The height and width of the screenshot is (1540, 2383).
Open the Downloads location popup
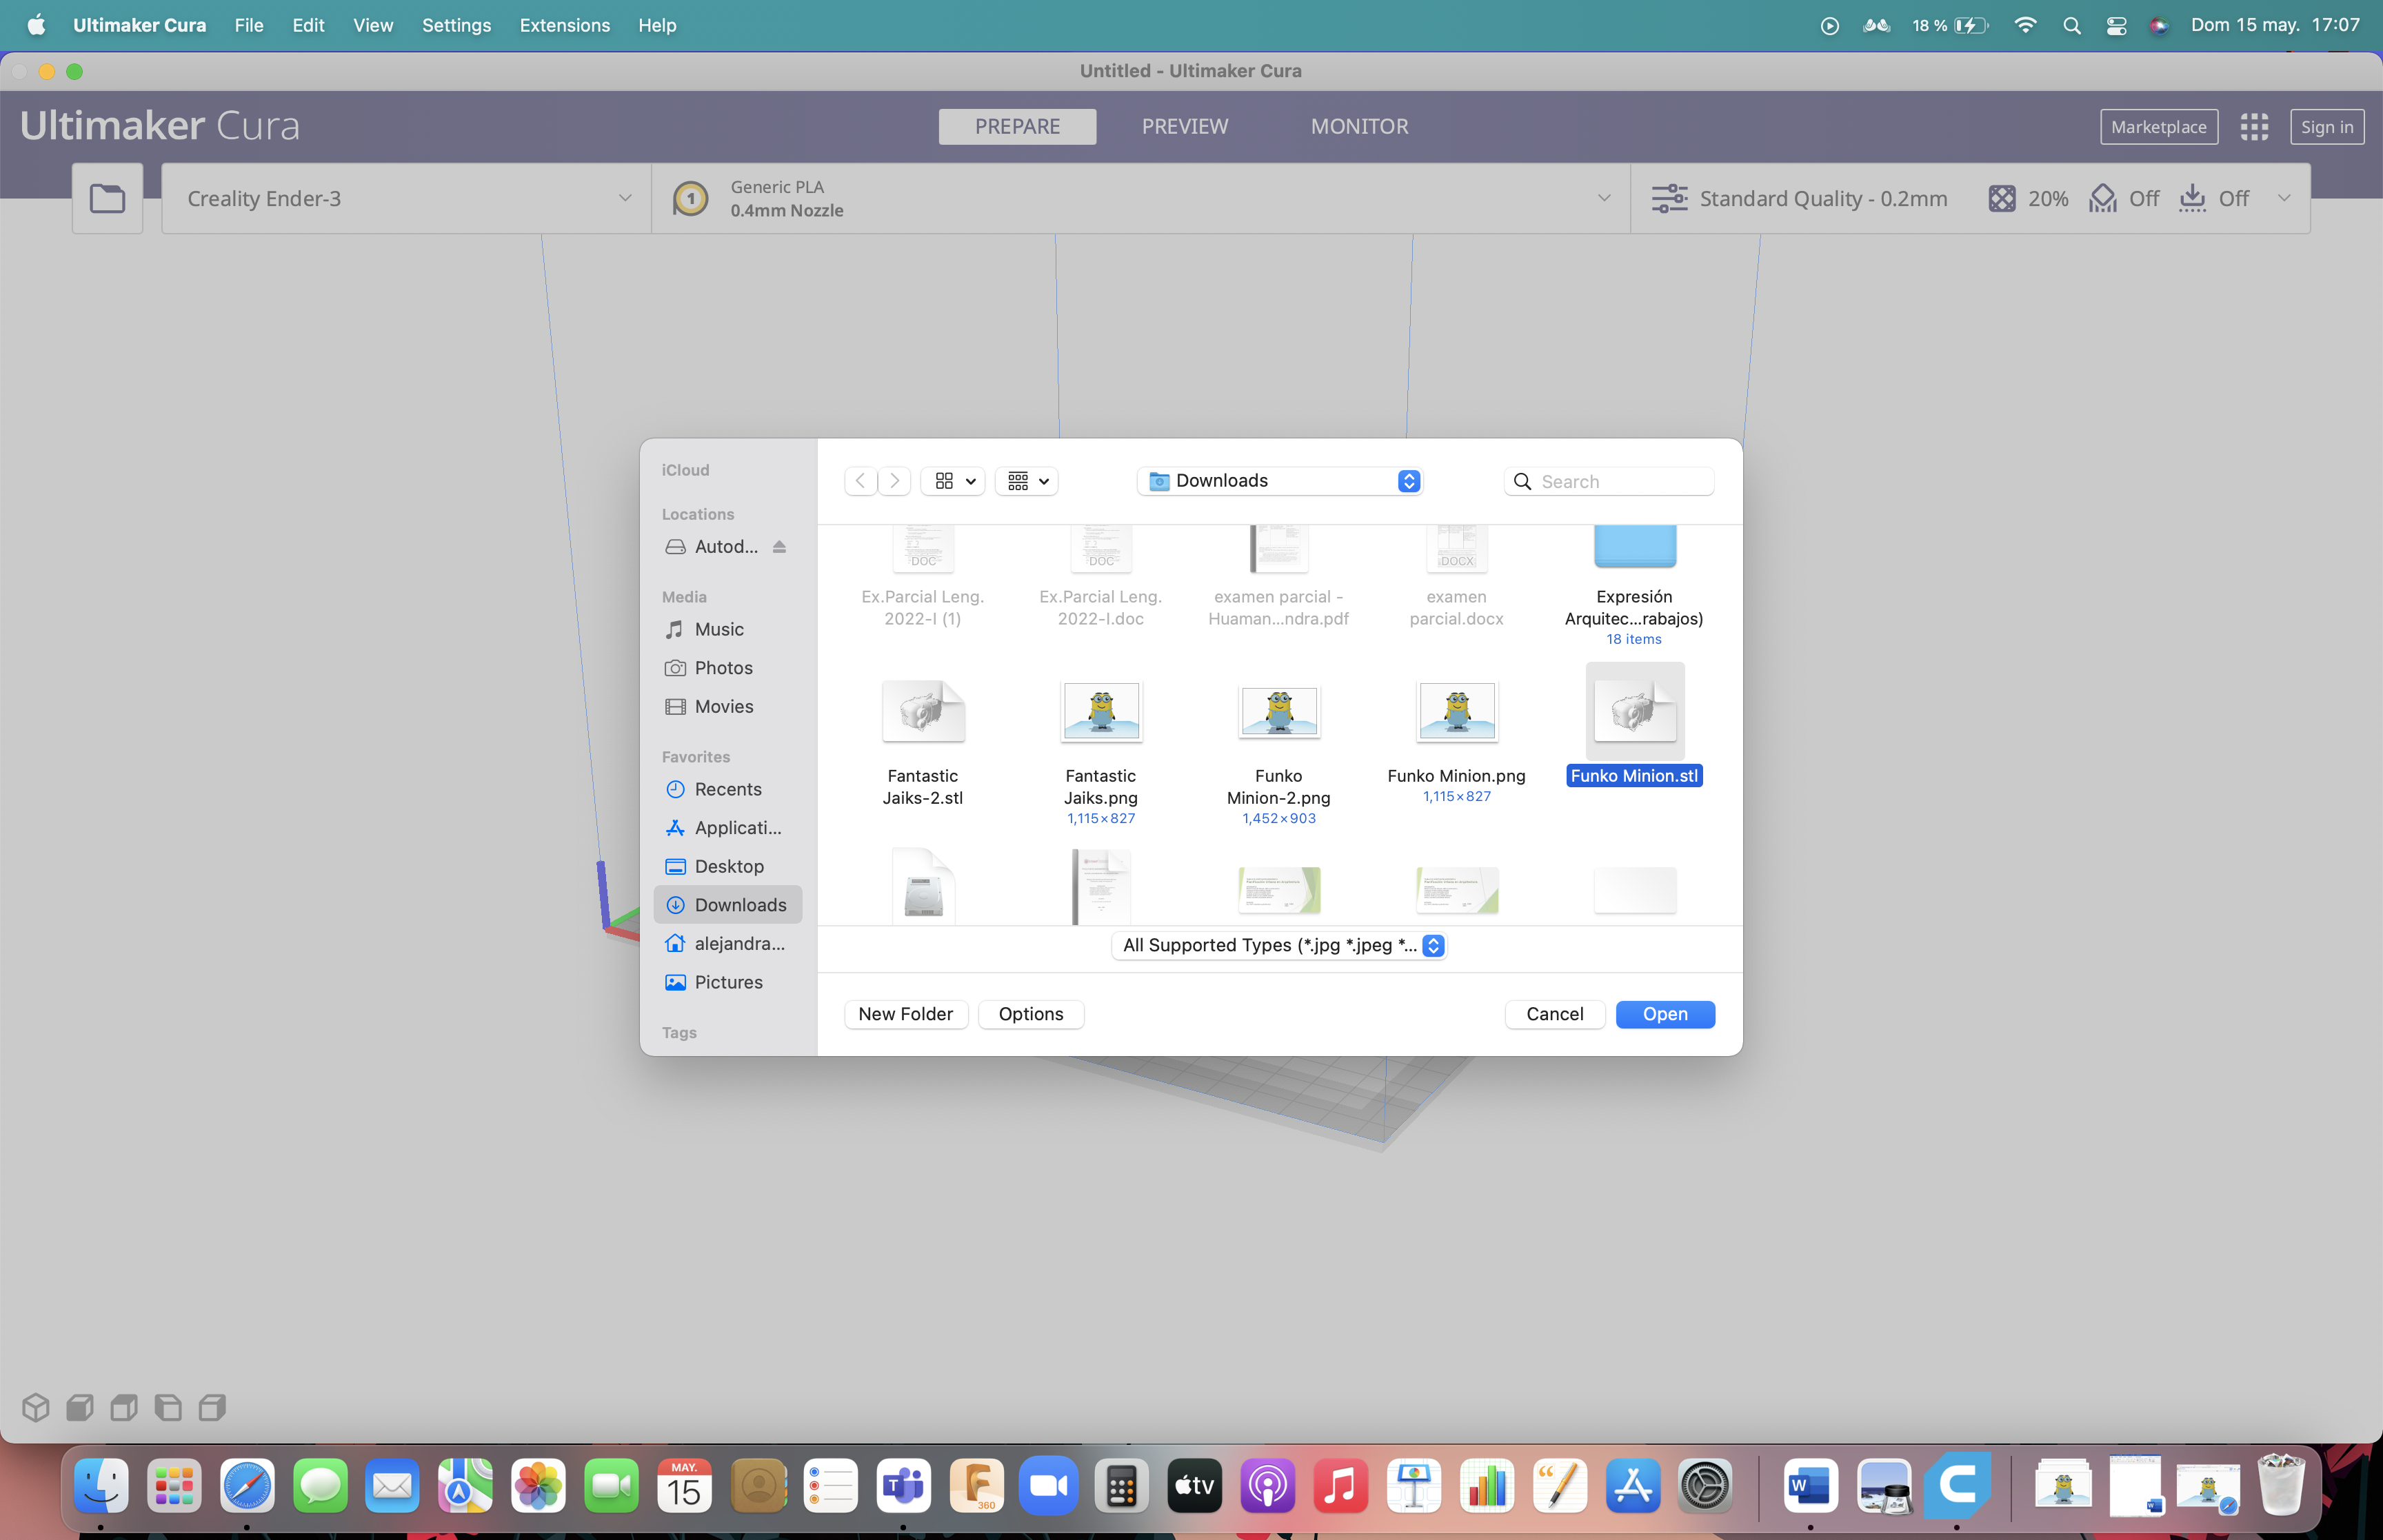point(1280,481)
